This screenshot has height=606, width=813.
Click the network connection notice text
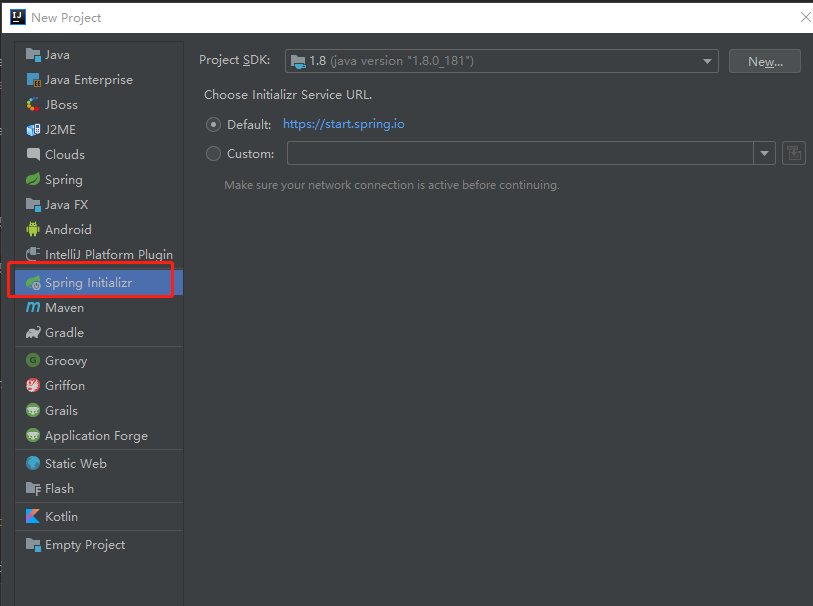391,185
